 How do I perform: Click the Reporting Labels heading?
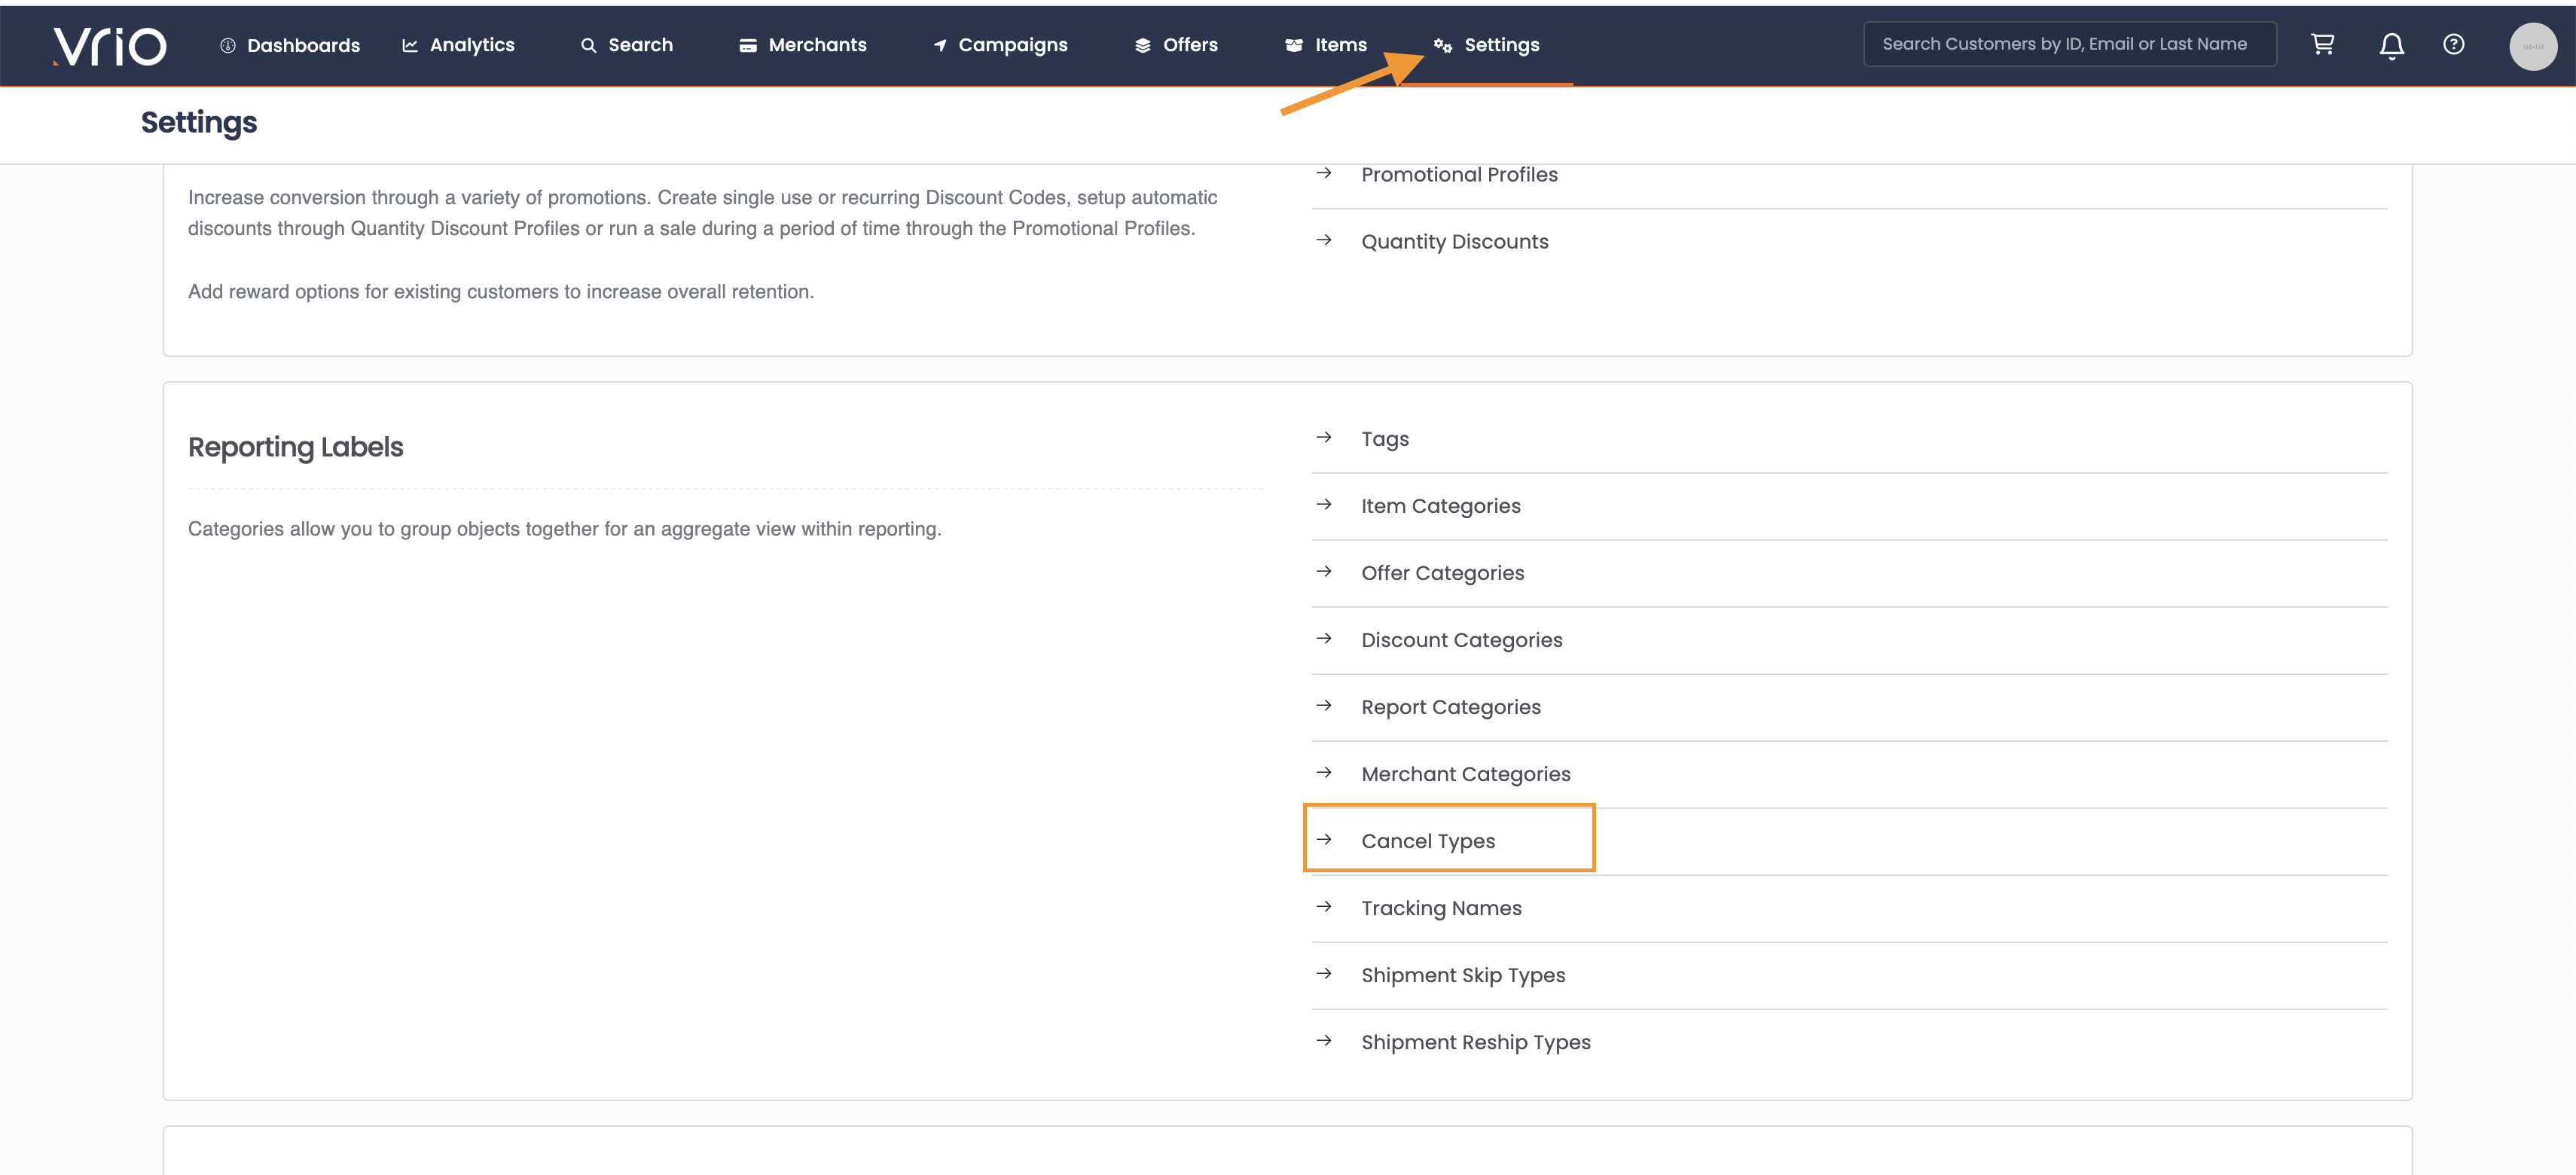click(x=295, y=447)
